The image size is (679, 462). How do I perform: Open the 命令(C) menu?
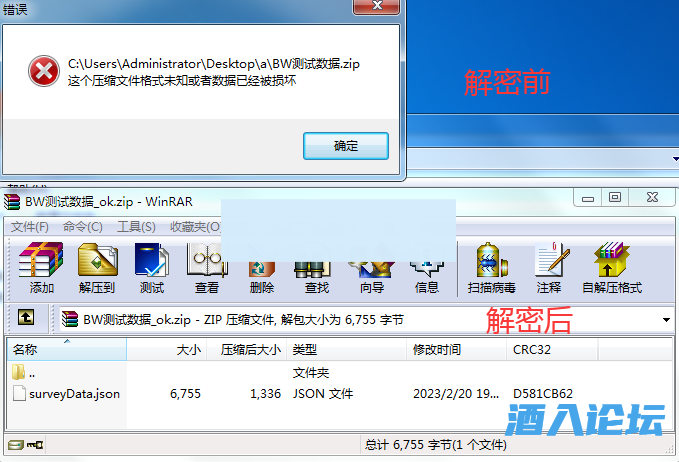coord(83,226)
